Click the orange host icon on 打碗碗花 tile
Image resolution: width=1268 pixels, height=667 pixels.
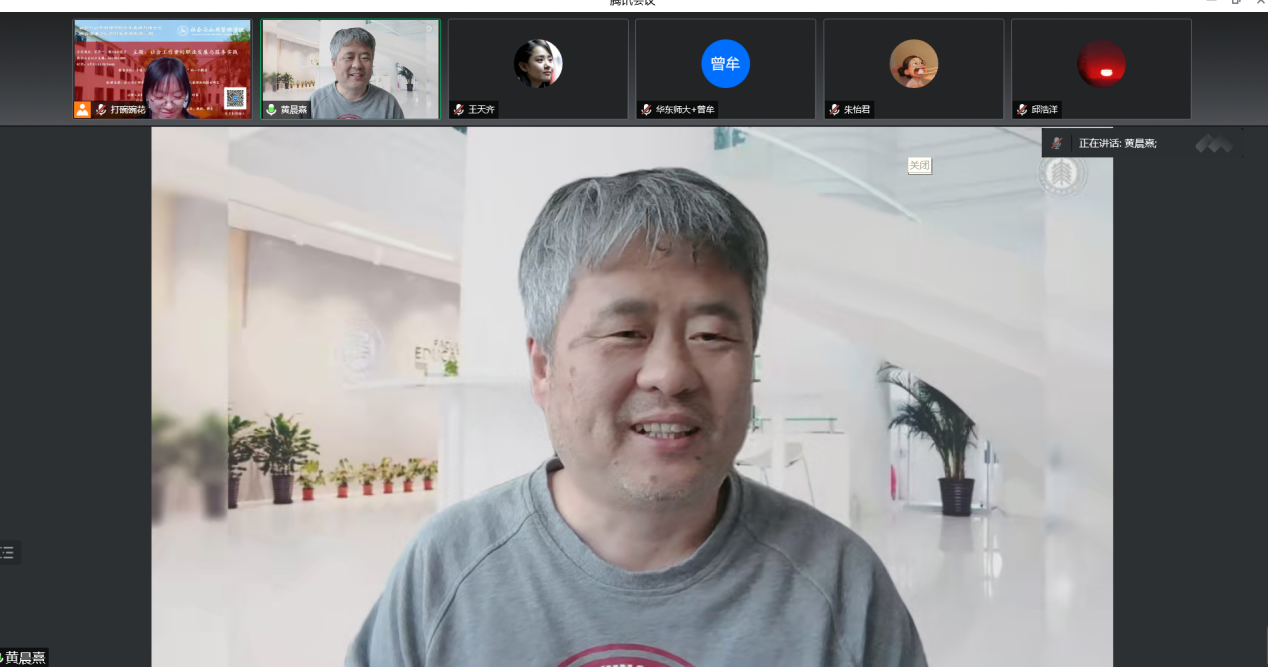tap(82, 110)
